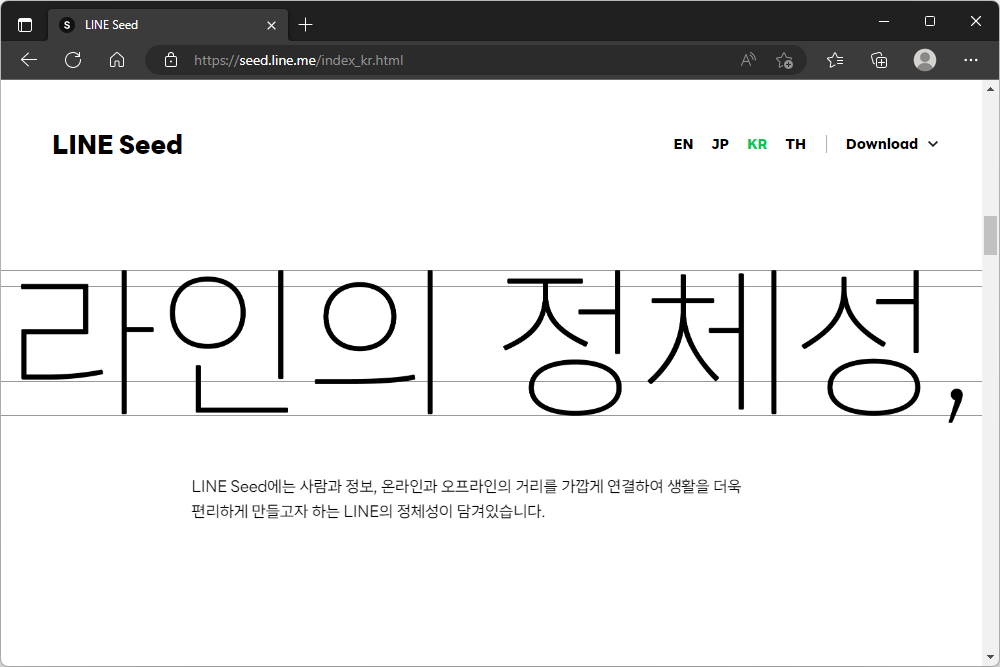Close the LINE Seed browser tab
Image resolution: width=1000 pixels, height=667 pixels.
pos(271,25)
